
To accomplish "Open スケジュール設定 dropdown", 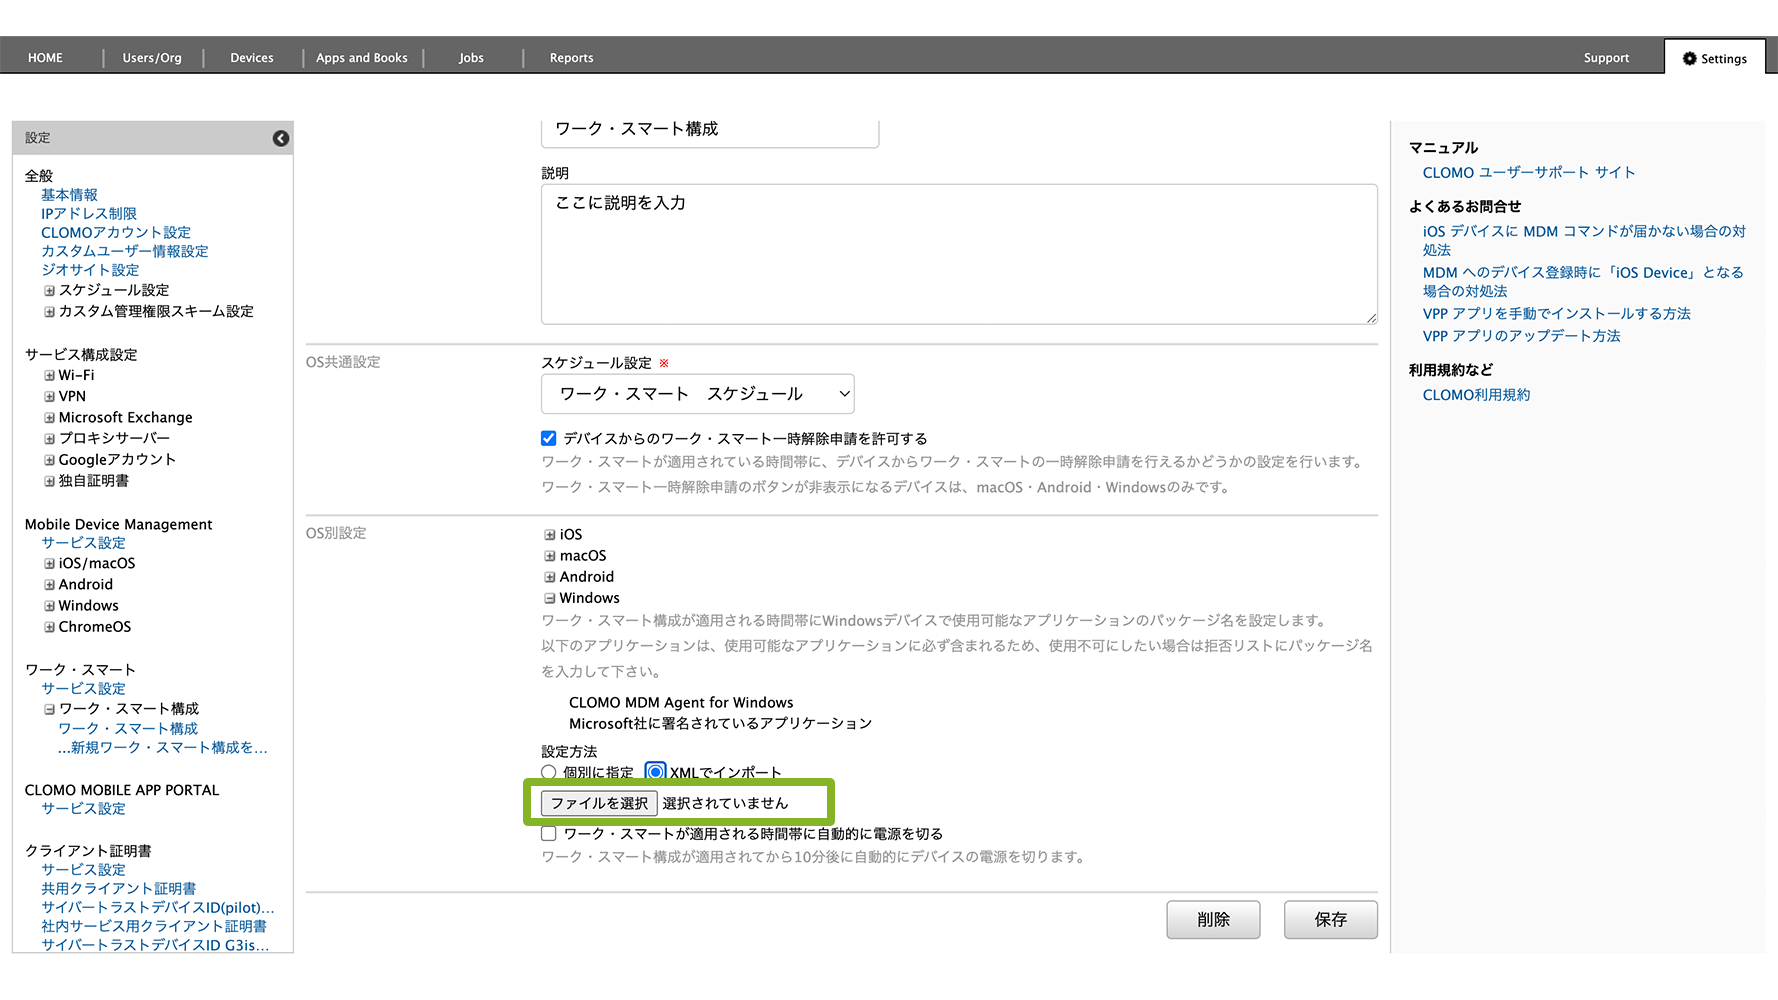I will (697, 394).
